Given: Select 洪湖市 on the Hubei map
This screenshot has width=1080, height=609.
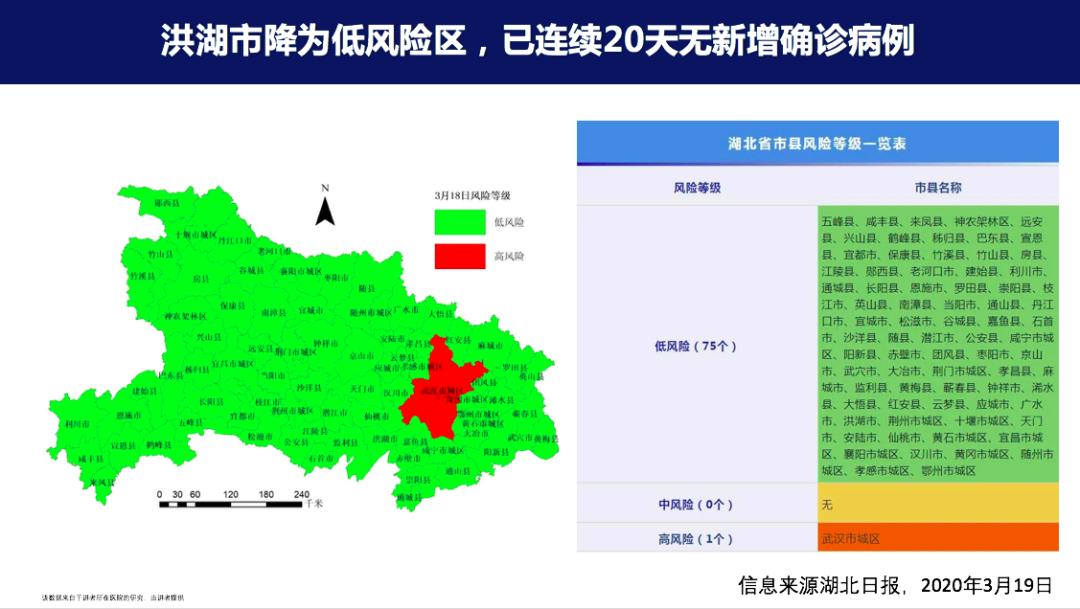Looking at the screenshot, I should [x=385, y=438].
